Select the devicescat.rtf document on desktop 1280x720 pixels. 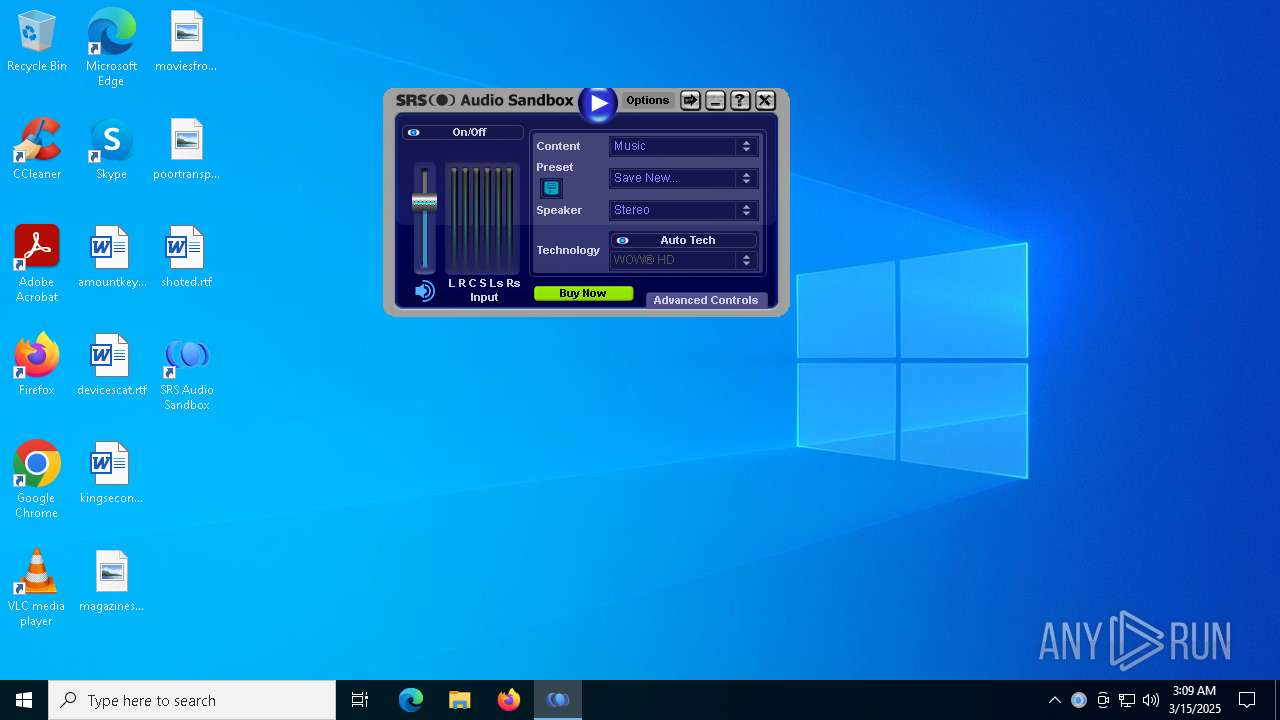coord(111,366)
